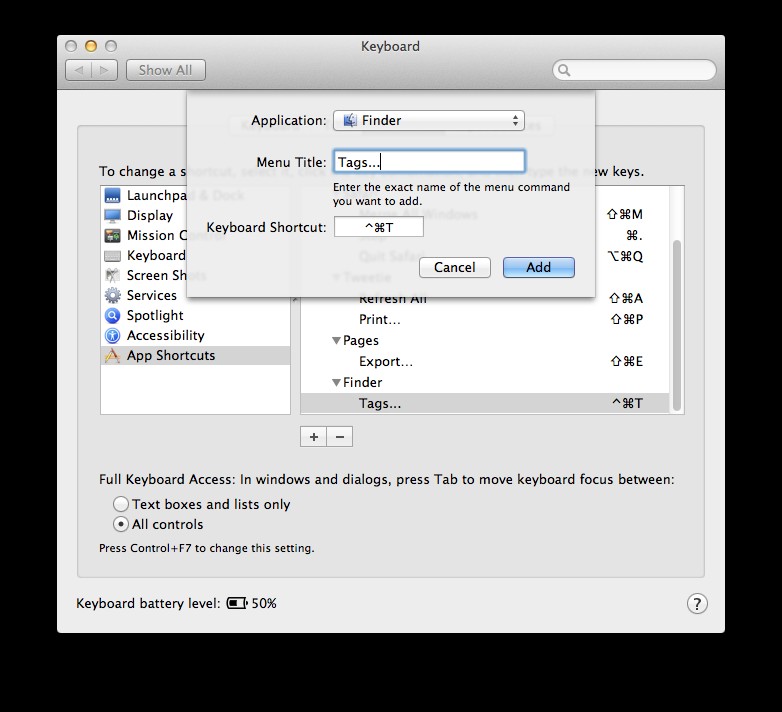Click the Finder icon in Application popup
Viewport: 782px width, 712px height.
(x=350, y=120)
